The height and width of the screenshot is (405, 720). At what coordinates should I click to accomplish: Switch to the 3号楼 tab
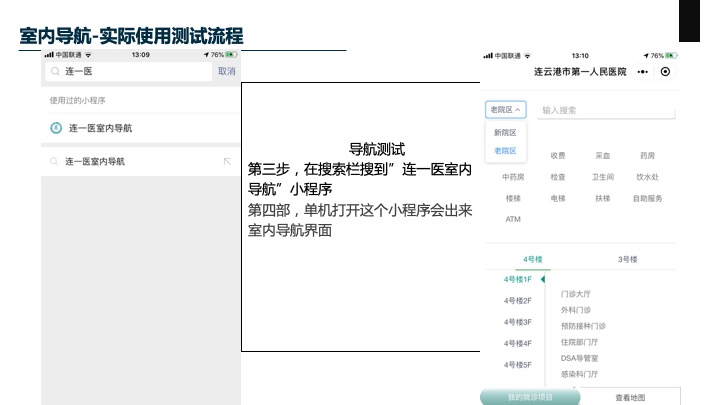(627, 259)
